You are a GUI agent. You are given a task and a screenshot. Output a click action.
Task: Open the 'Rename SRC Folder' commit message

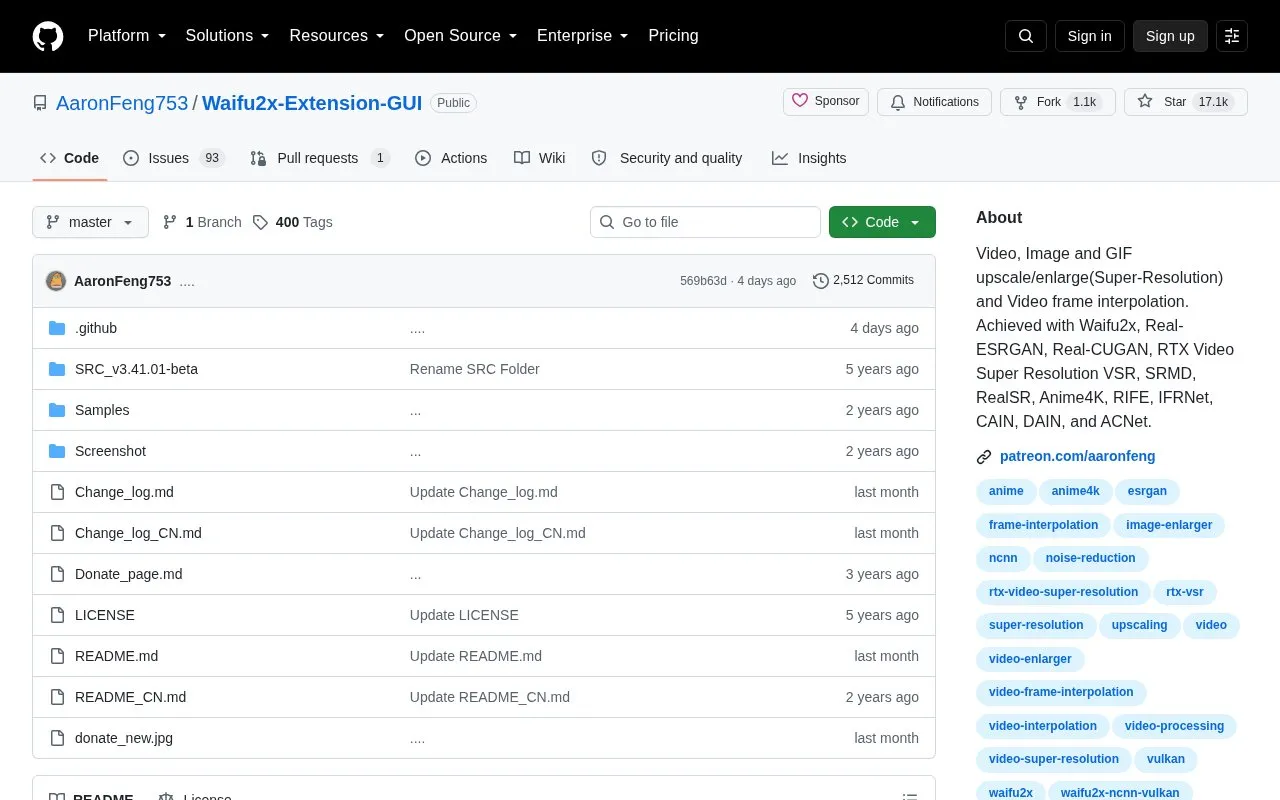[x=475, y=369]
